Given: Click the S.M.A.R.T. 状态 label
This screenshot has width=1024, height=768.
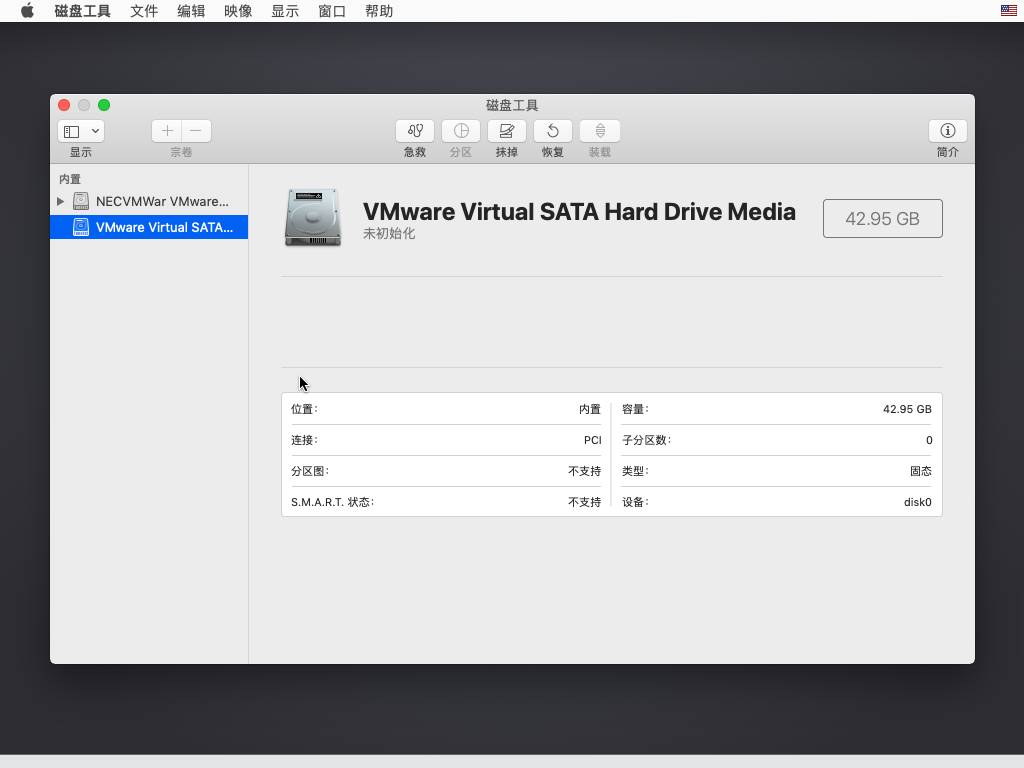Looking at the screenshot, I should click(x=332, y=502).
